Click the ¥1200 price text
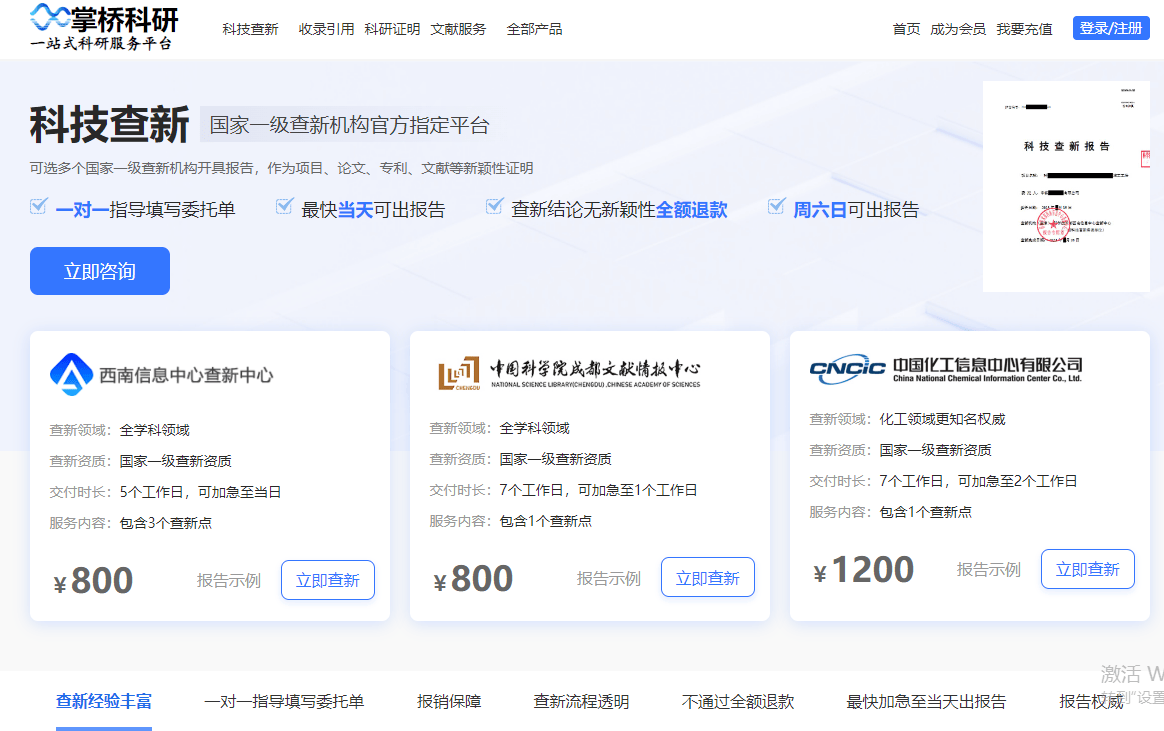This screenshot has width=1164, height=731. pos(863,570)
